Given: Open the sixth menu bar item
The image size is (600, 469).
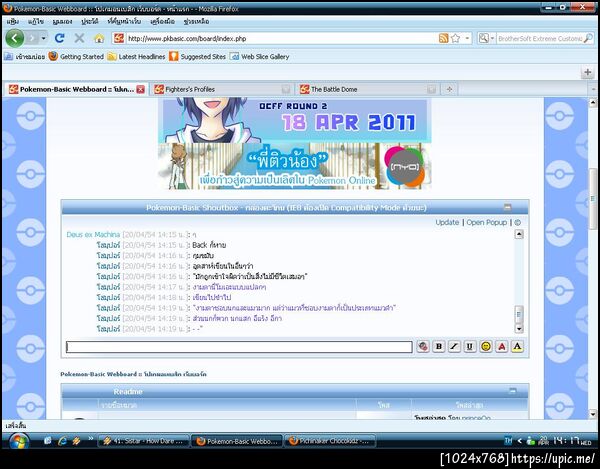Looking at the screenshot, I should click(162, 21).
